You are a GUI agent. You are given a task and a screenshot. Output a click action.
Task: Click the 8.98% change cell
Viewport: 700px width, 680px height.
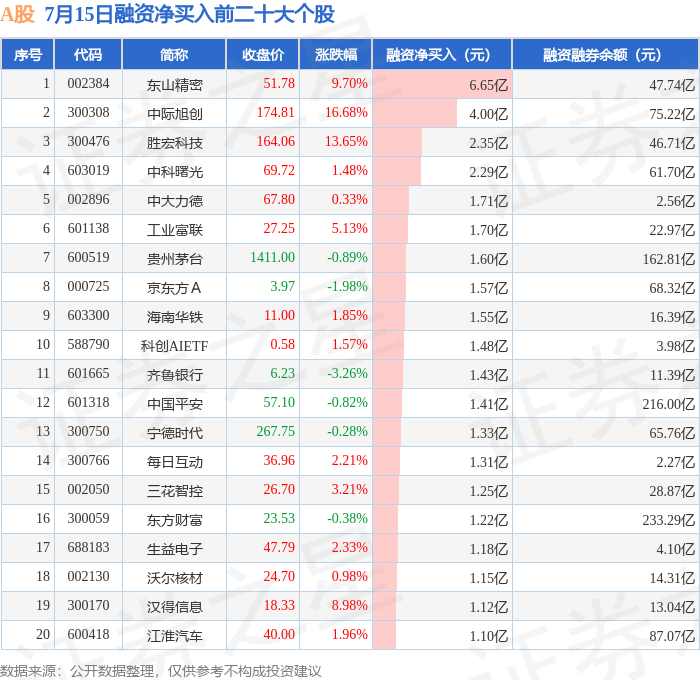pos(350,606)
